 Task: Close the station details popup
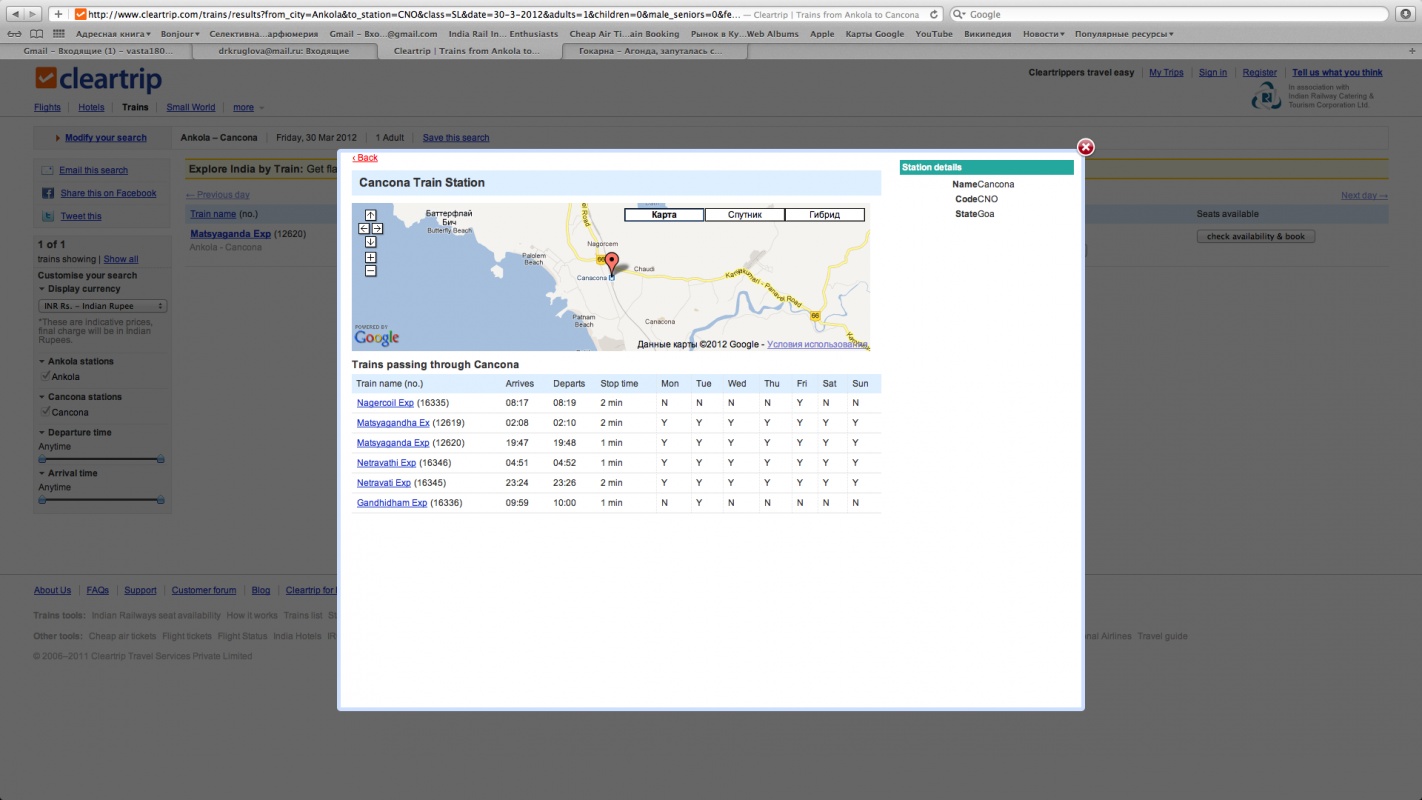pos(1085,148)
